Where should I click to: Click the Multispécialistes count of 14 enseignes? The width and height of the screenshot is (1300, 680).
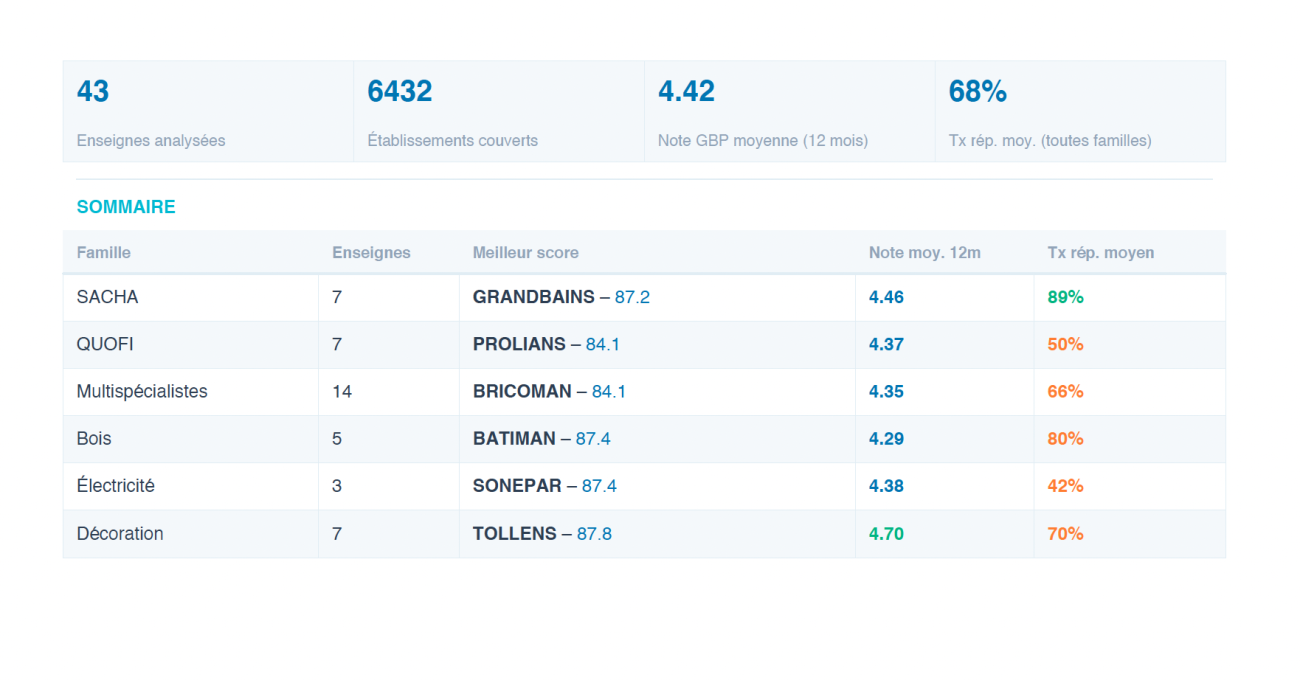tap(342, 392)
